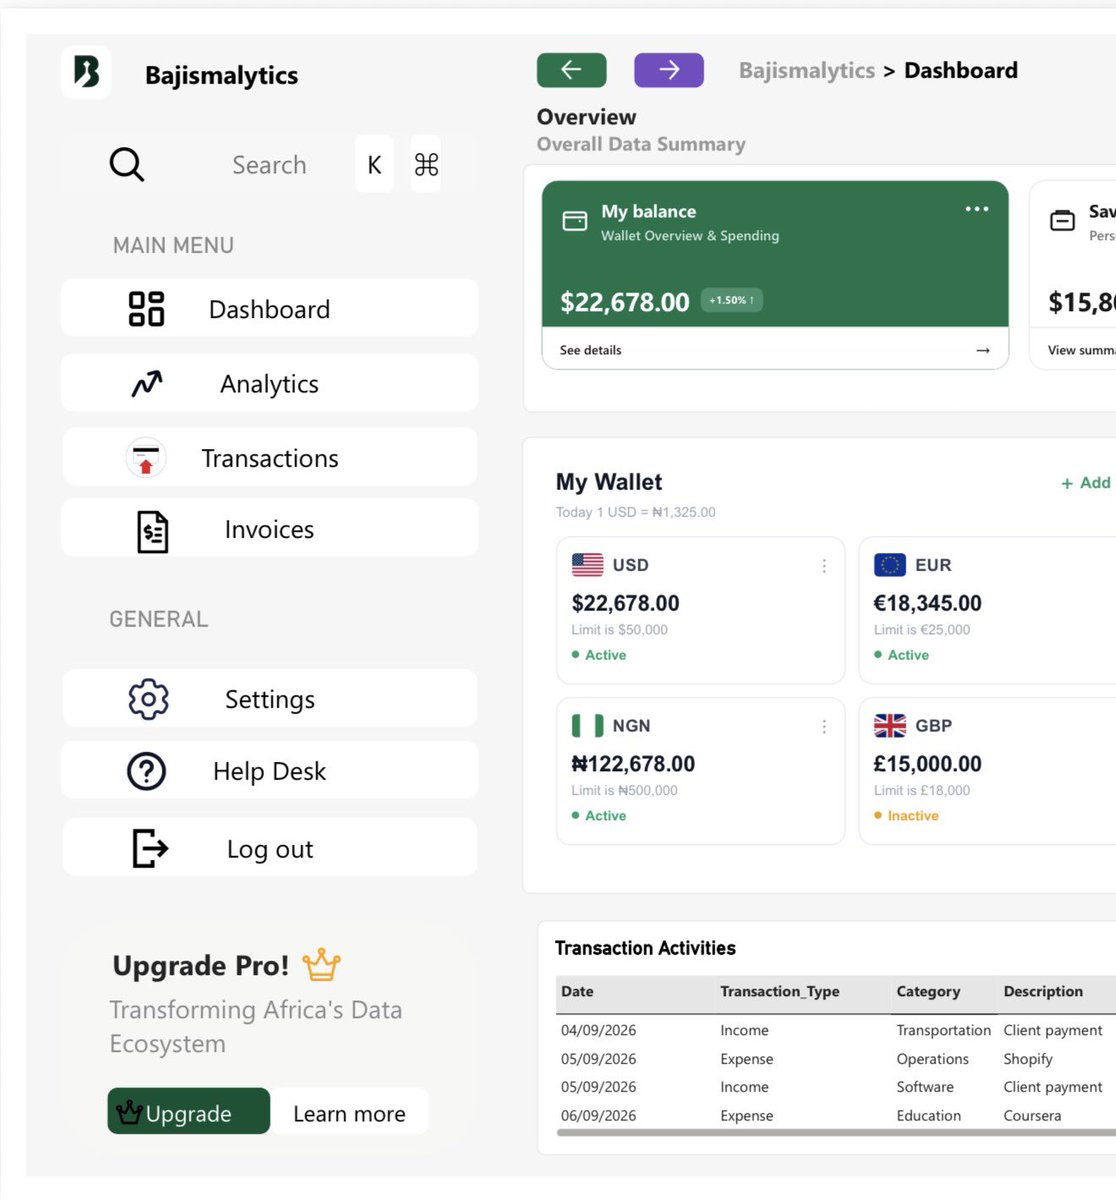Viewport: 1116px width, 1200px height.
Task: Click the purple forward arrow button
Action: [669, 69]
